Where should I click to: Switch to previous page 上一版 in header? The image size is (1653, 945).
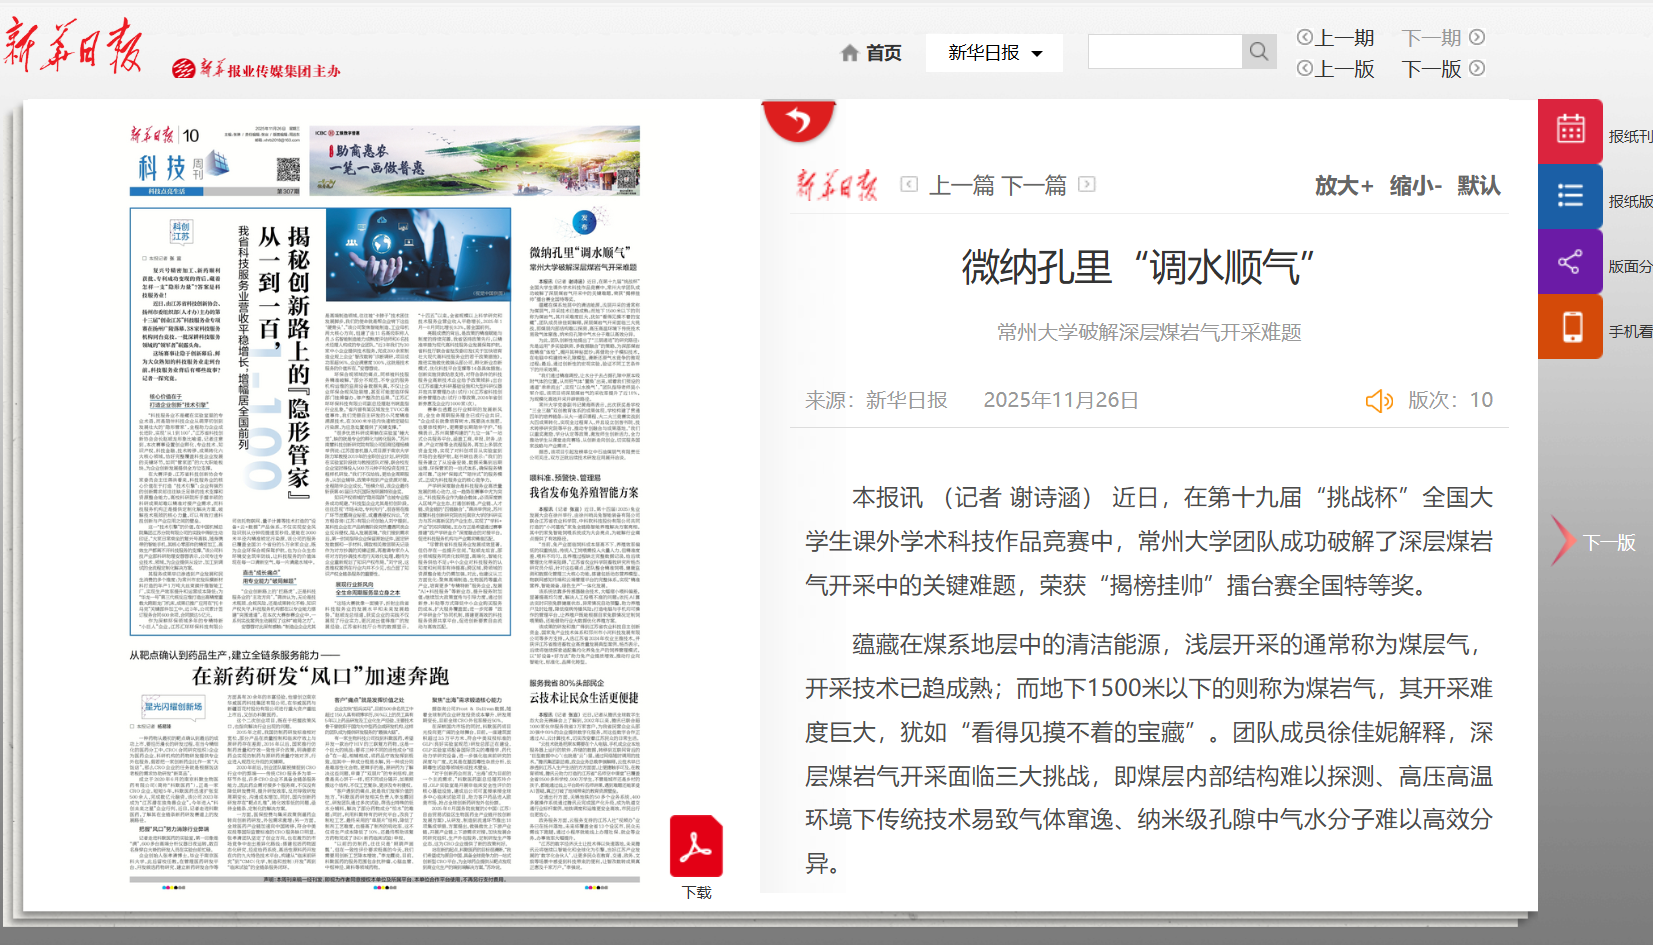click(x=1336, y=69)
